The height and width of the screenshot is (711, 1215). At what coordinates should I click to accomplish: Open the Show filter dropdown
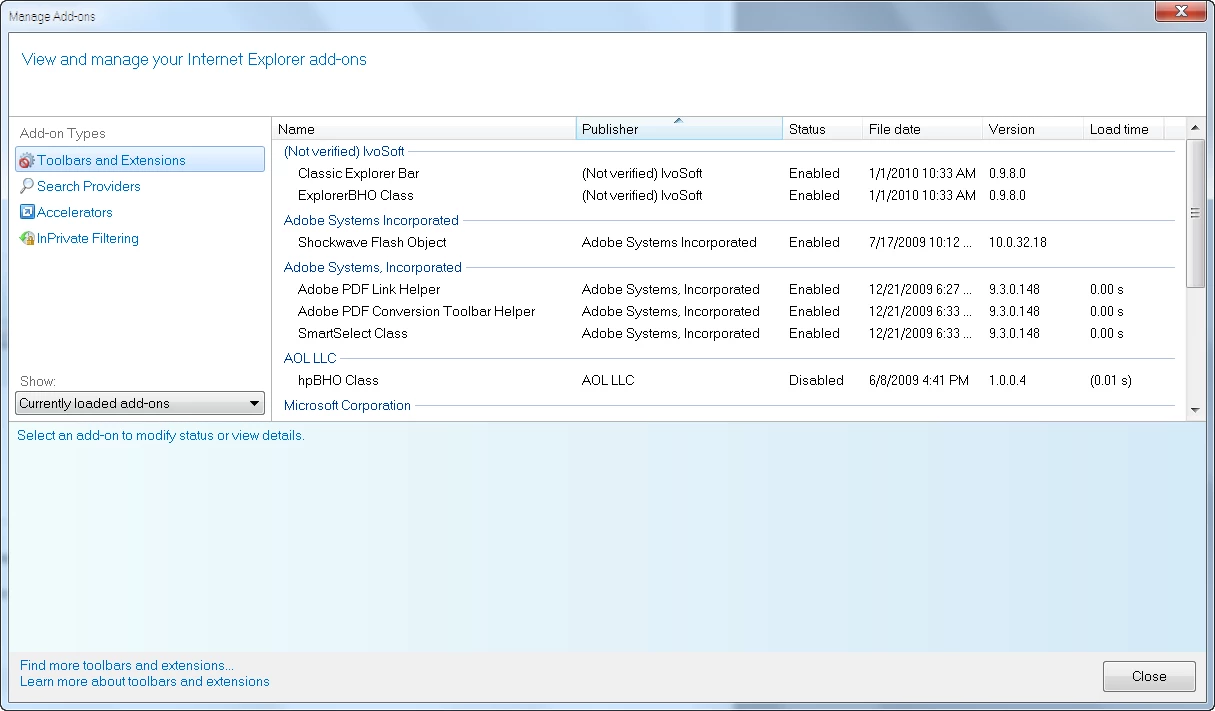[140, 404]
